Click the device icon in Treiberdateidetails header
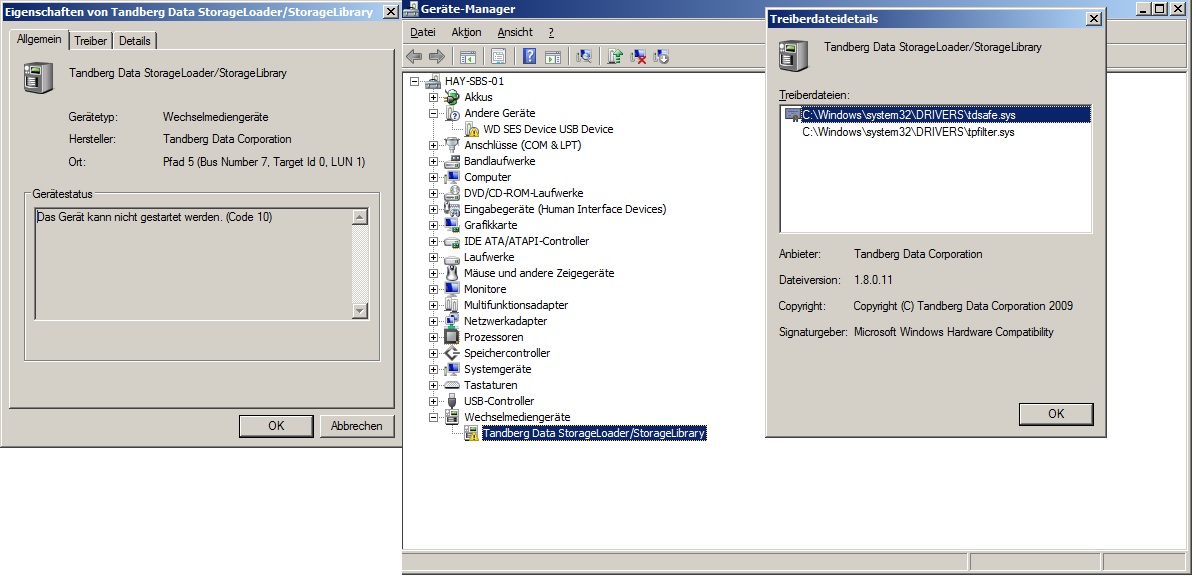The height and width of the screenshot is (582, 1196). point(793,58)
